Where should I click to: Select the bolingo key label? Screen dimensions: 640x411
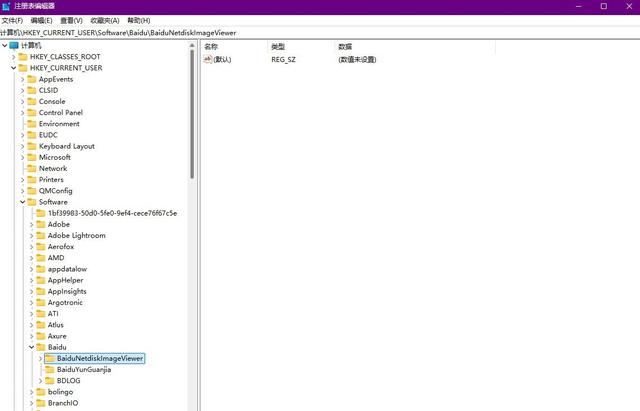point(60,392)
